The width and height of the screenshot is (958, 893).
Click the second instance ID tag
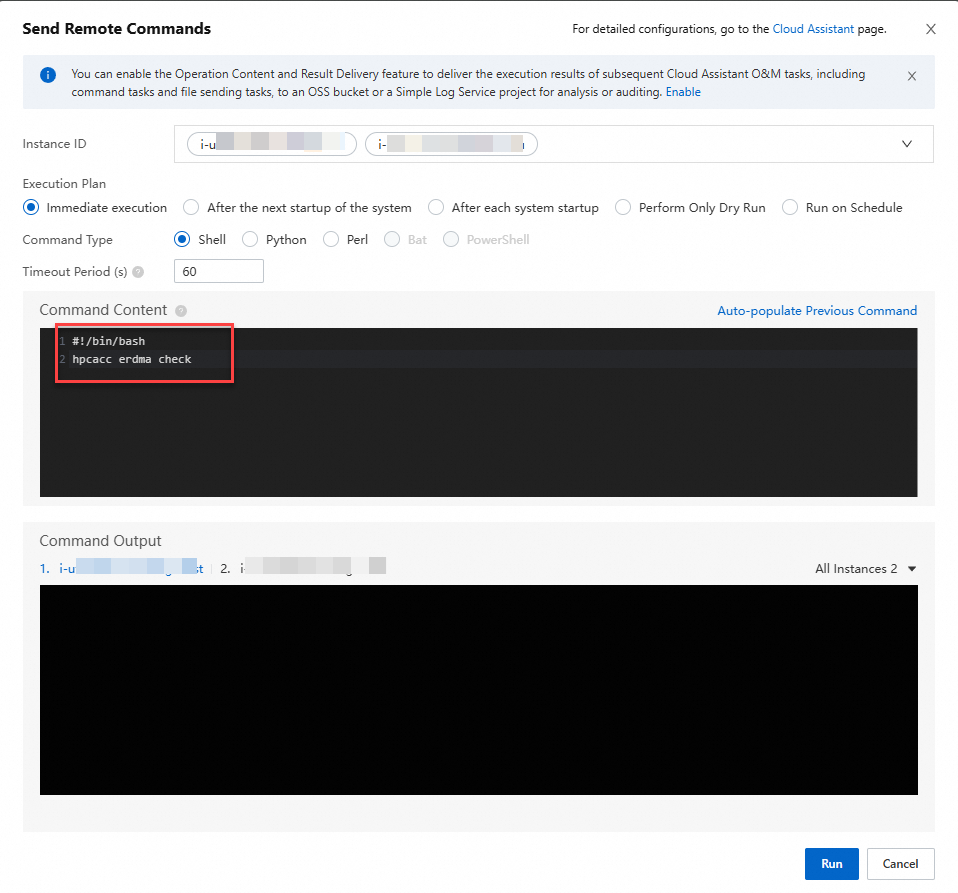pos(451,144)
